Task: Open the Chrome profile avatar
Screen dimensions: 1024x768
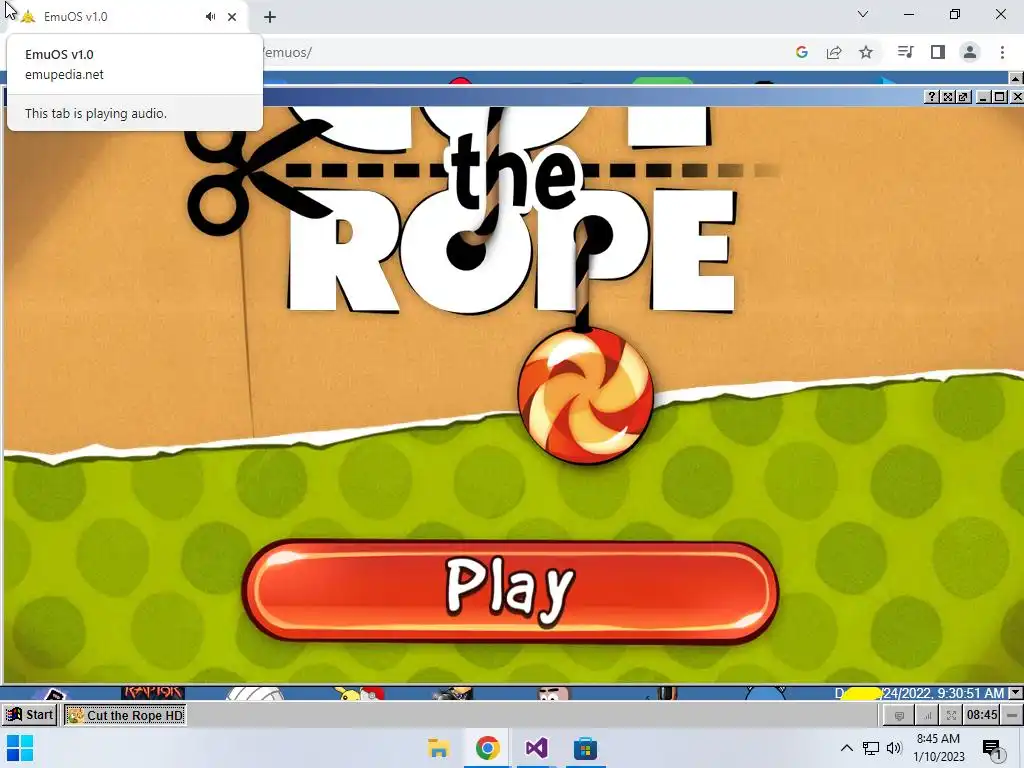Action: 970,52
